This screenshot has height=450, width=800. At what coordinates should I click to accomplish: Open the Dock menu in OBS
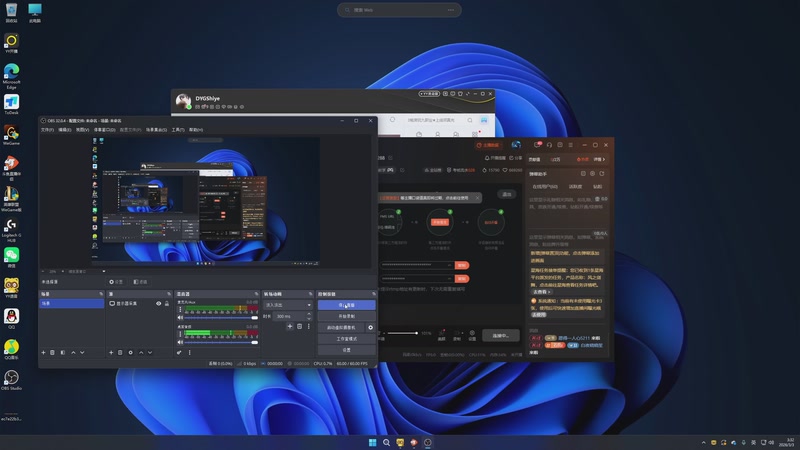tap(105, 130)
